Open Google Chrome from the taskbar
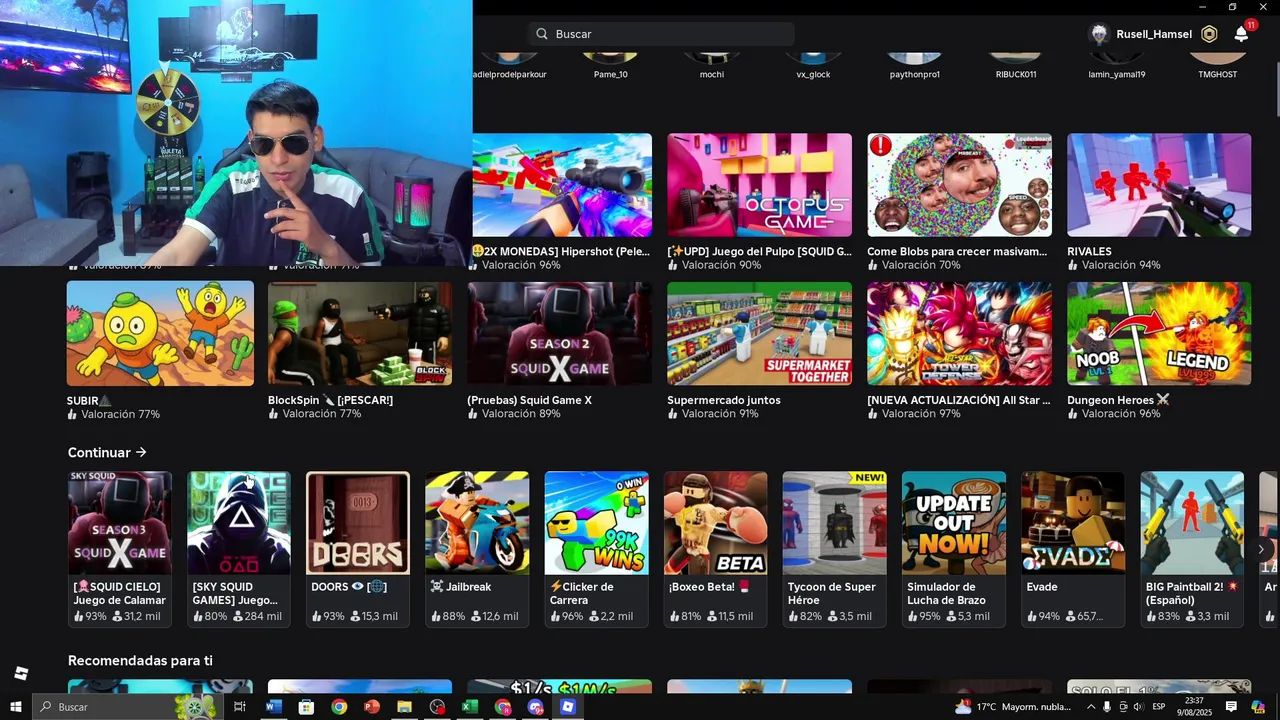This screenshot has height=720, width=1280. (x=339, y=707)
